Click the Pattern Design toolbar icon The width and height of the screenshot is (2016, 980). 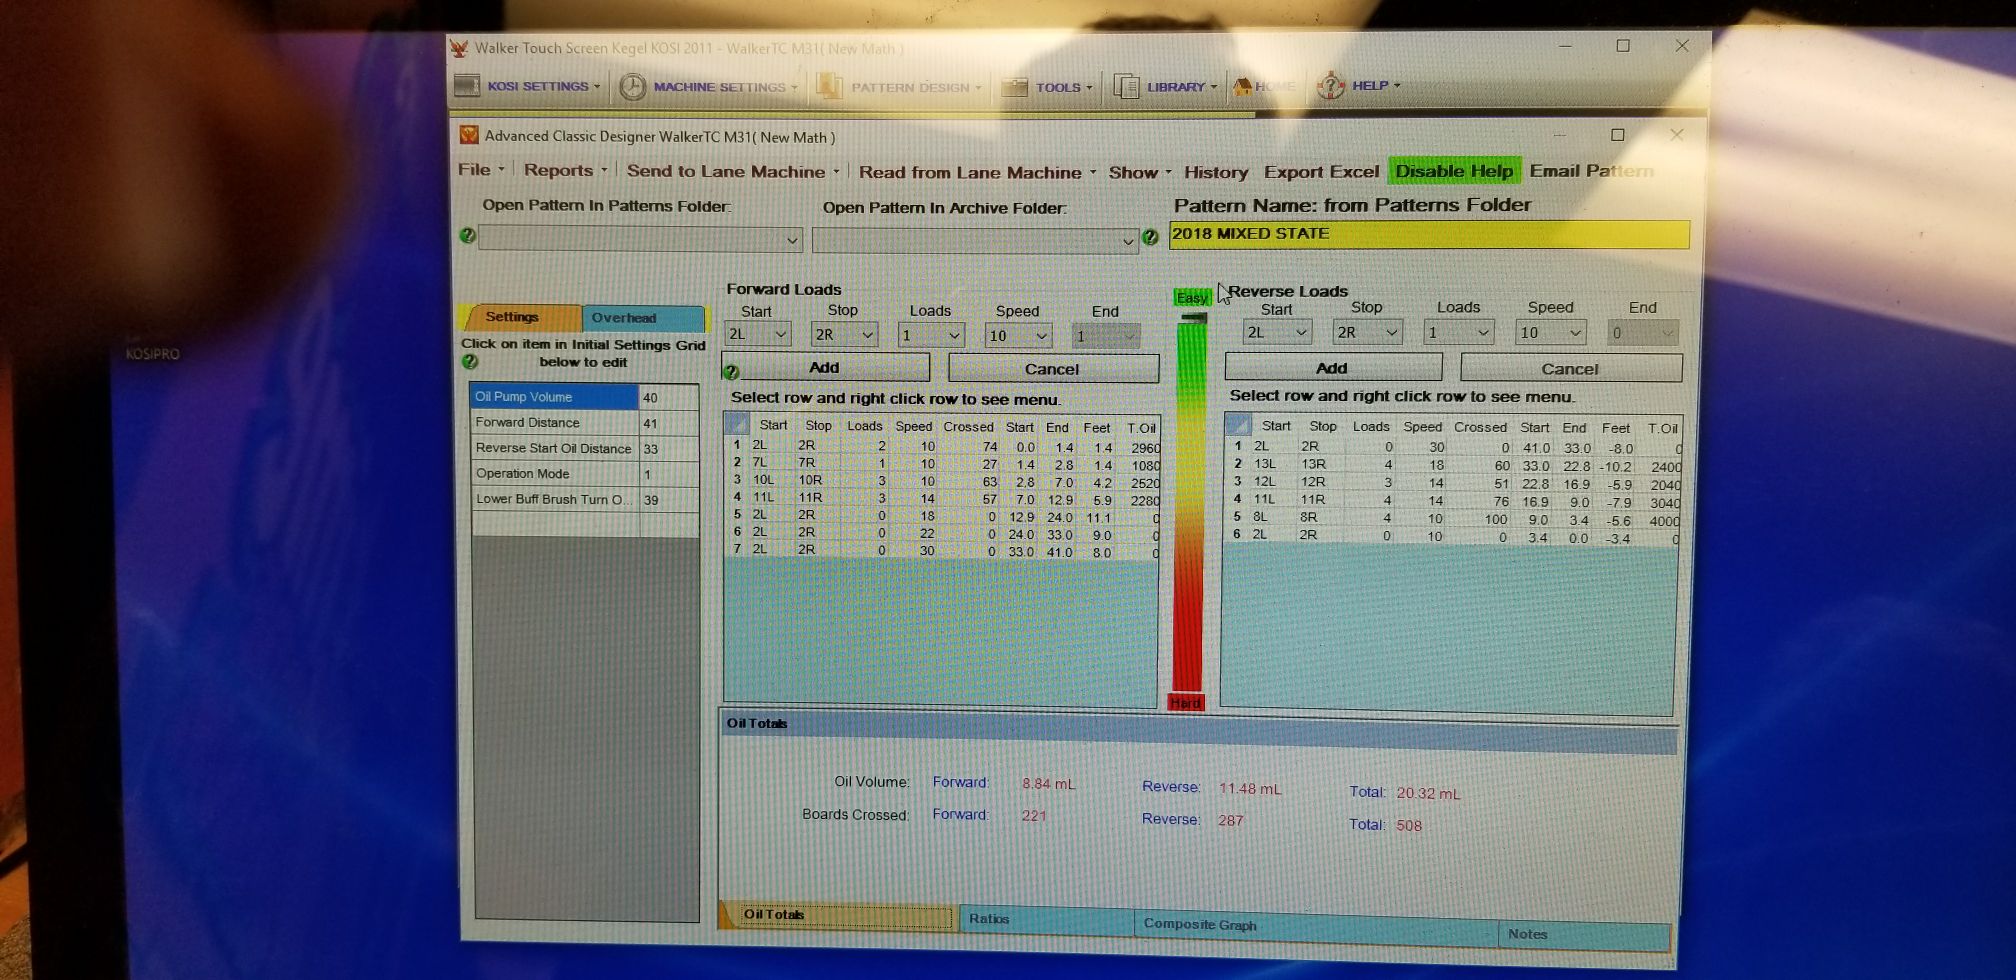point(829,87)
